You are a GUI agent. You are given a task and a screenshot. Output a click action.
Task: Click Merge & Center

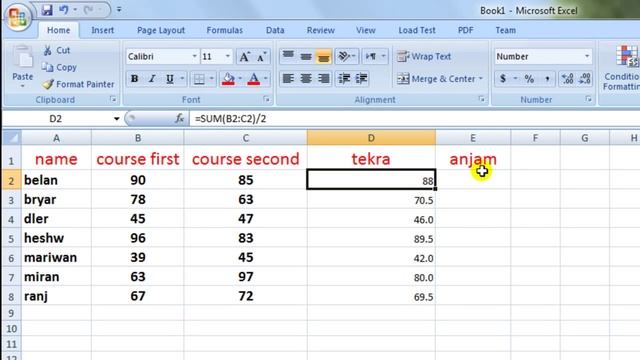436,79
